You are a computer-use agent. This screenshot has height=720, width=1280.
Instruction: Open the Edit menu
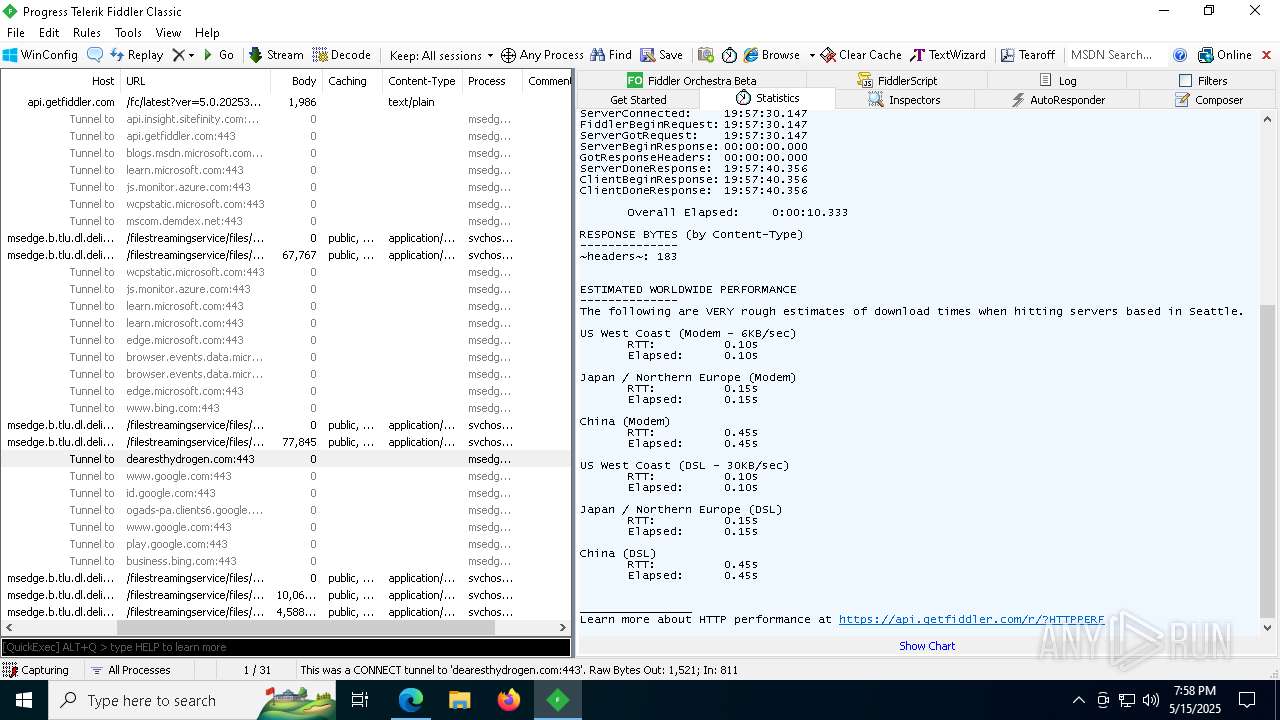click(x=49, y=33)
